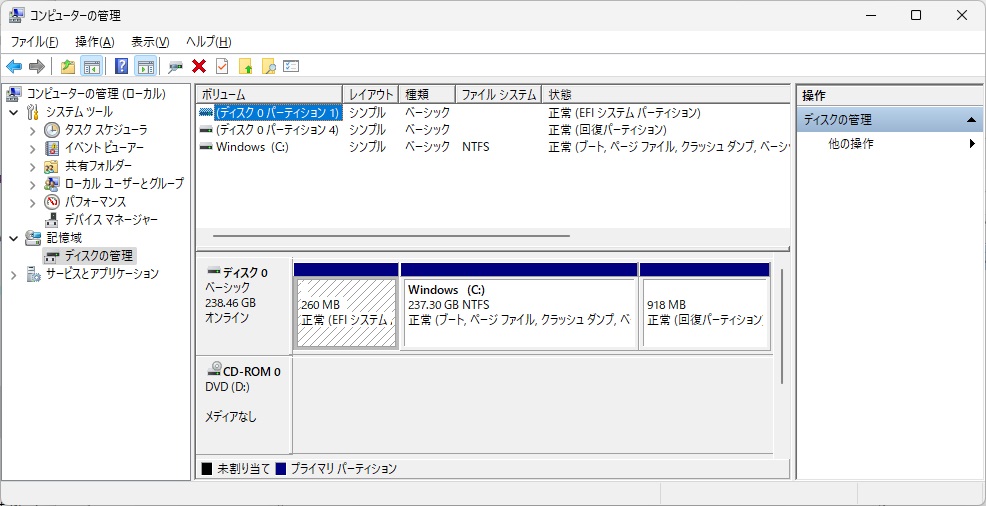Sort by the ボリューム column header
Viewport: 986px width, 506px height.
(x=269, y=94)
